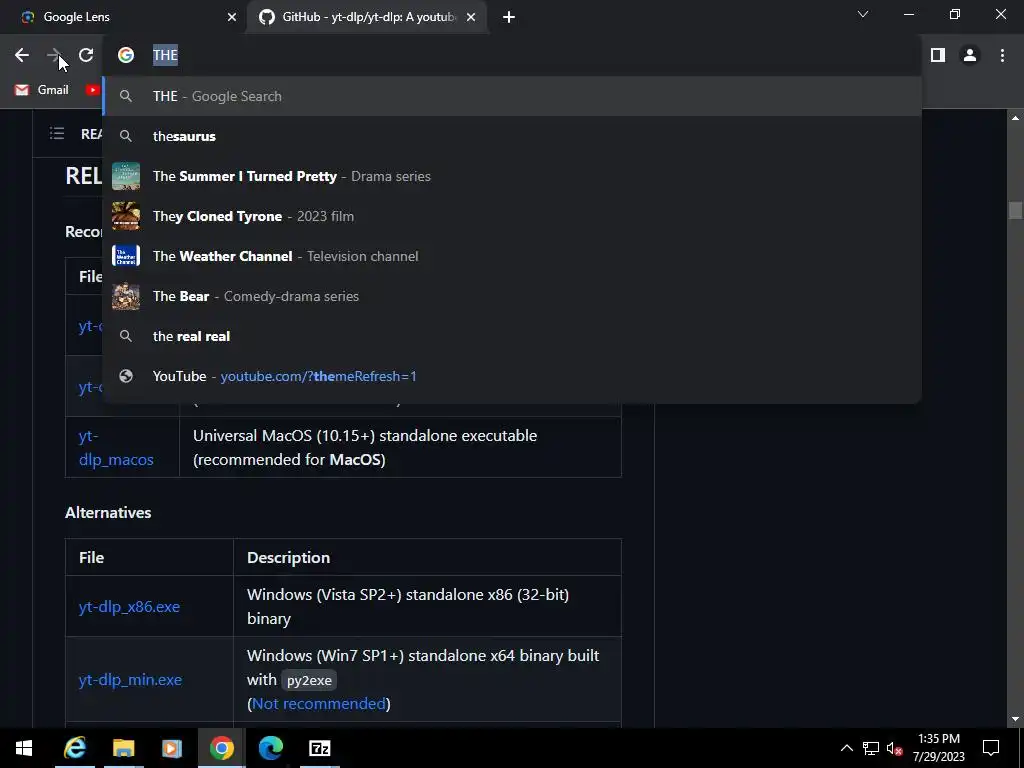Open File Explorer from the taskbar
The height and width of the screenshot is (768, 1024).
[x=123, y=748]
